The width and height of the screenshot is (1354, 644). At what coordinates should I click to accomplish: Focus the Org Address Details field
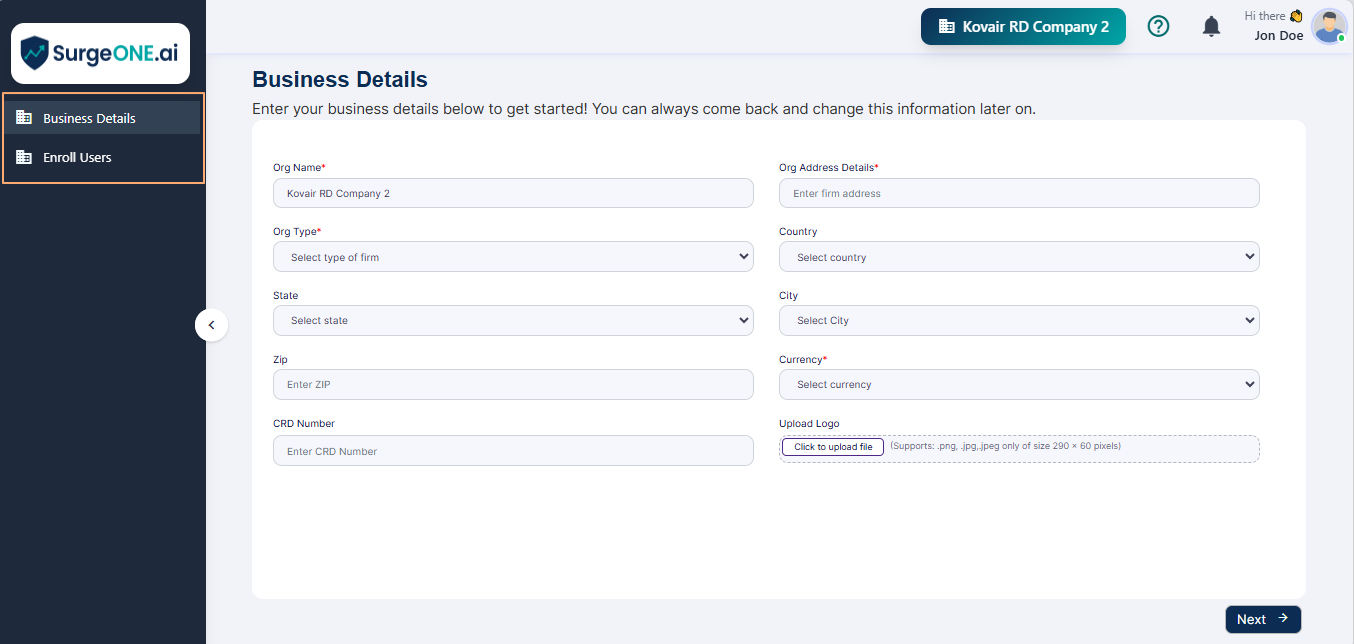[x=1018, y=193]
